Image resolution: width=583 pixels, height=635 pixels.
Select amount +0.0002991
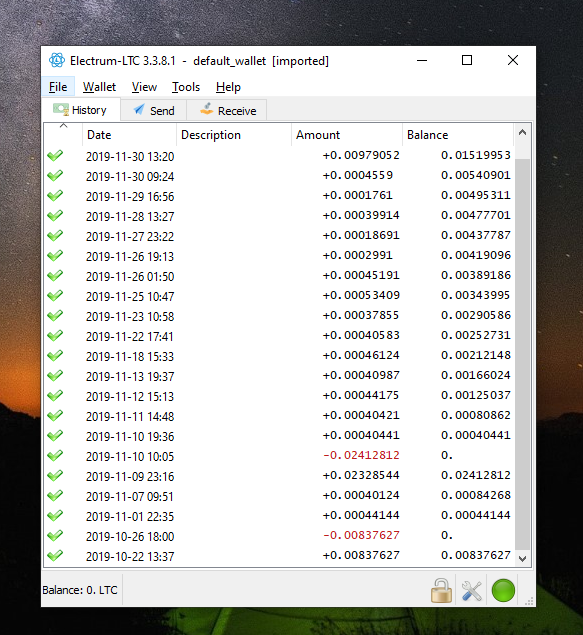click(x=357, y=255)
